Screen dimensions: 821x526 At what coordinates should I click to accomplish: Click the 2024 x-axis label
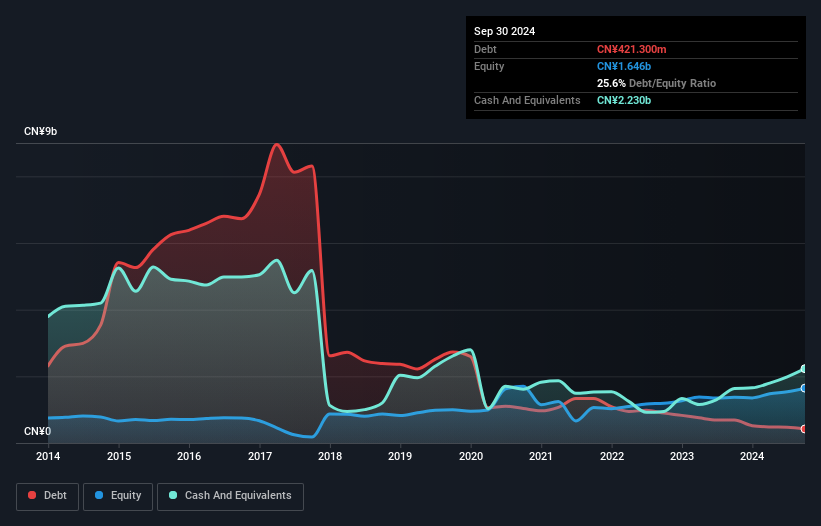752,456
